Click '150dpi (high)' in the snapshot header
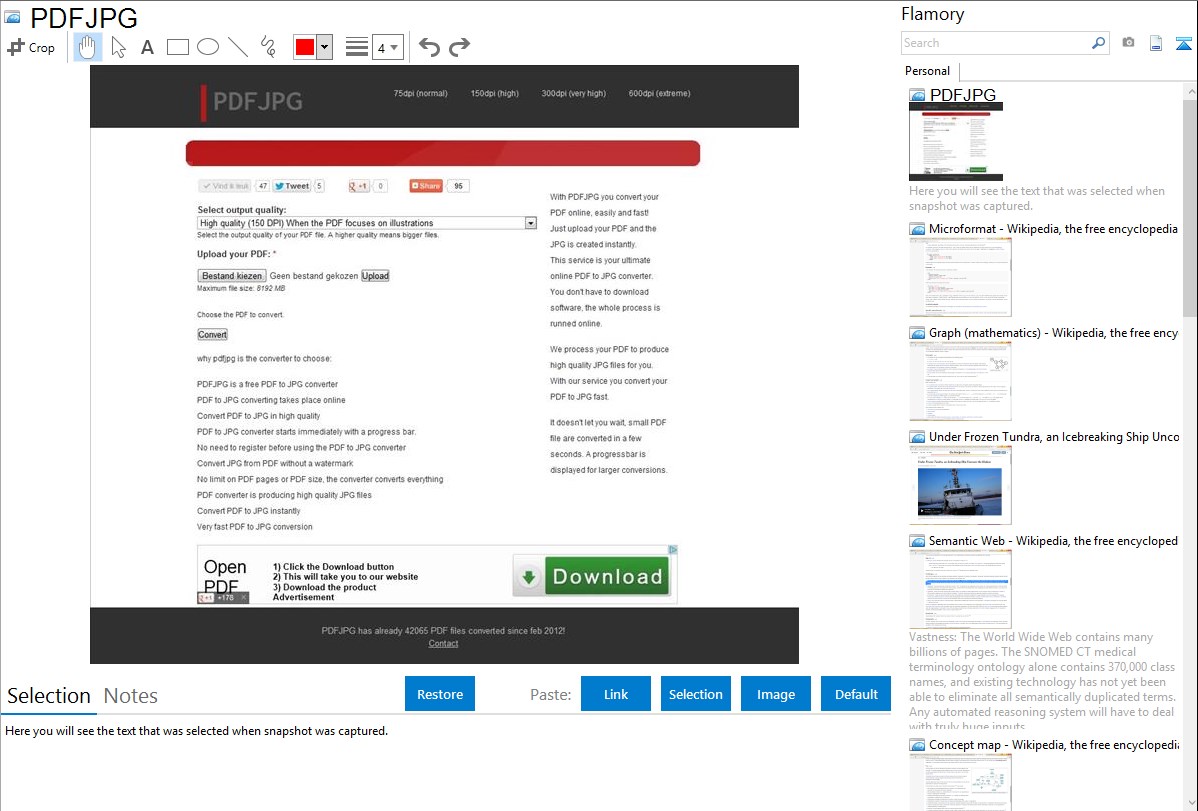Viewport: 1198px width, 811px height. click(494, 93)
